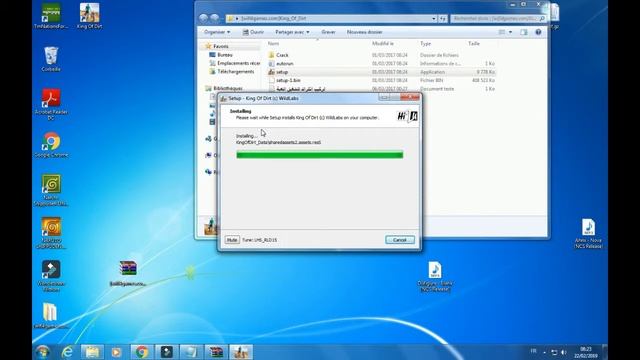Refresh the Explorer address bar
The image size is (640, 360).
[442, 18]
